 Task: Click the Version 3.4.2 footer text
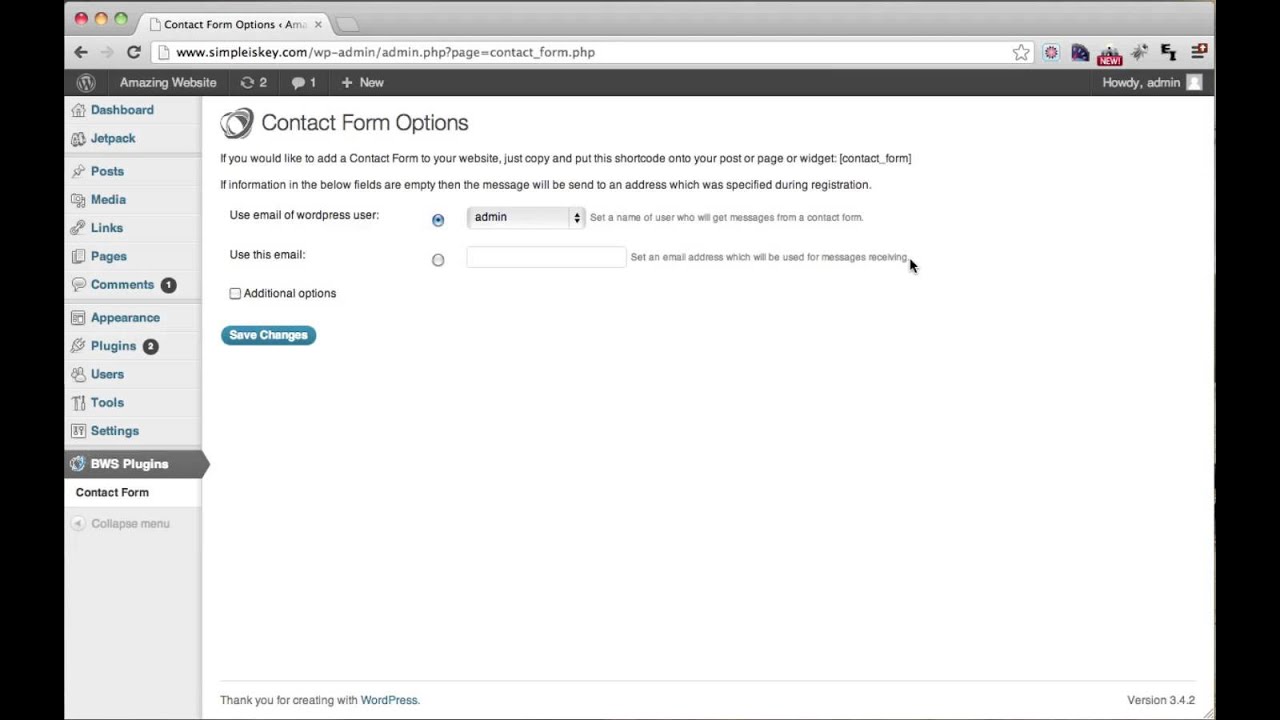(1161, 700)
